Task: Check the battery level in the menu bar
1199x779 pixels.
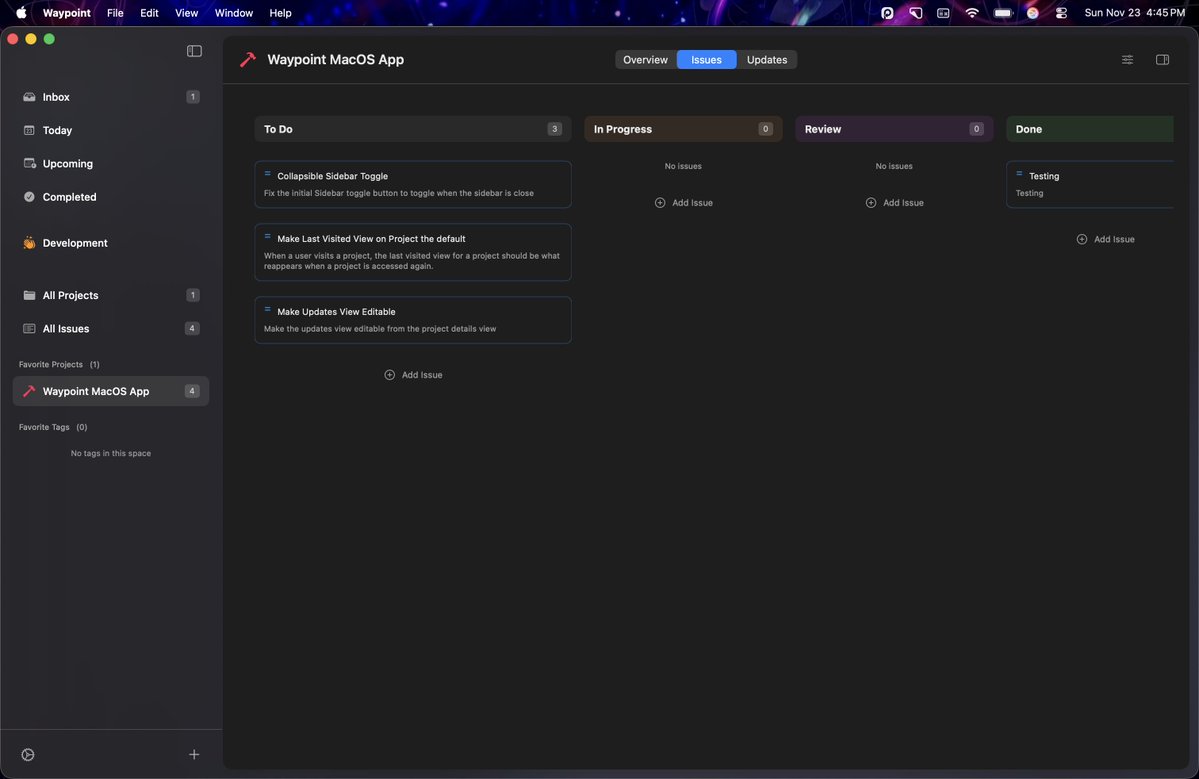Action: point(1003,13)
